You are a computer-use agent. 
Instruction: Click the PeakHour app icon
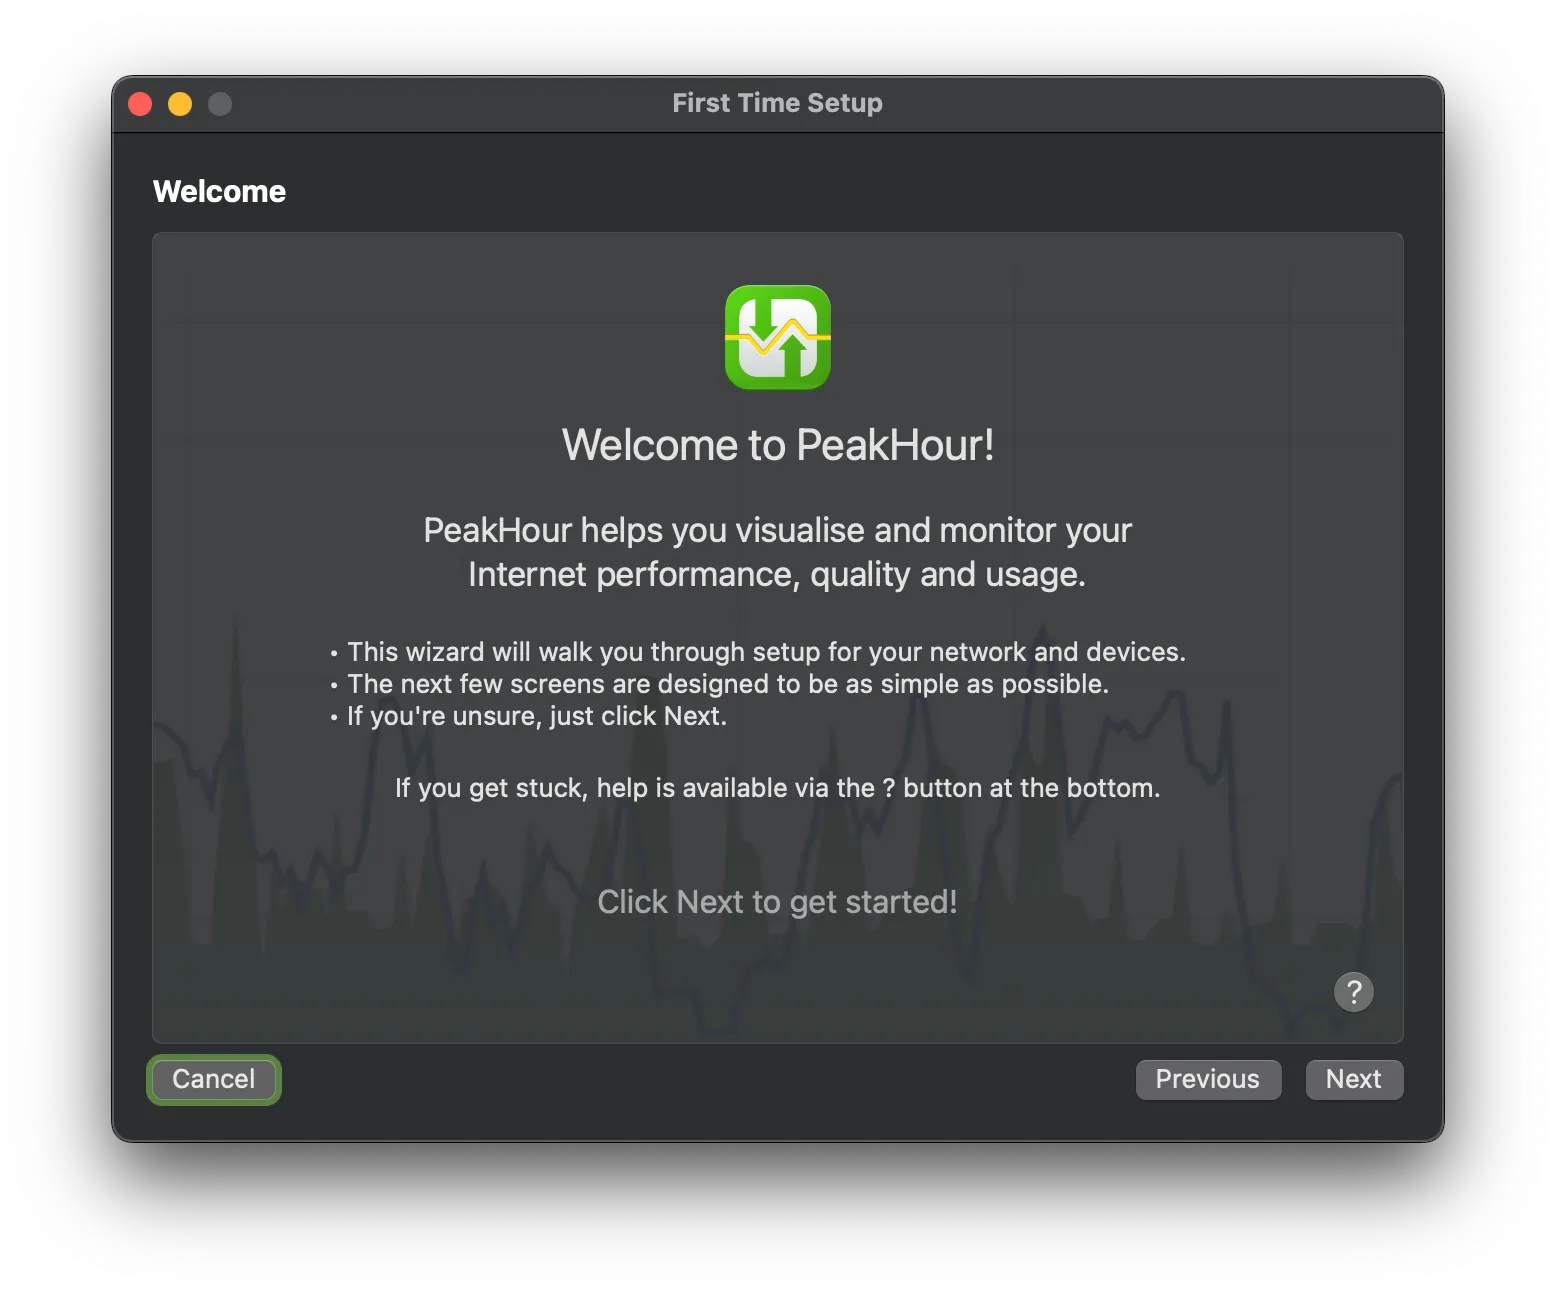(x=778, y=338)
